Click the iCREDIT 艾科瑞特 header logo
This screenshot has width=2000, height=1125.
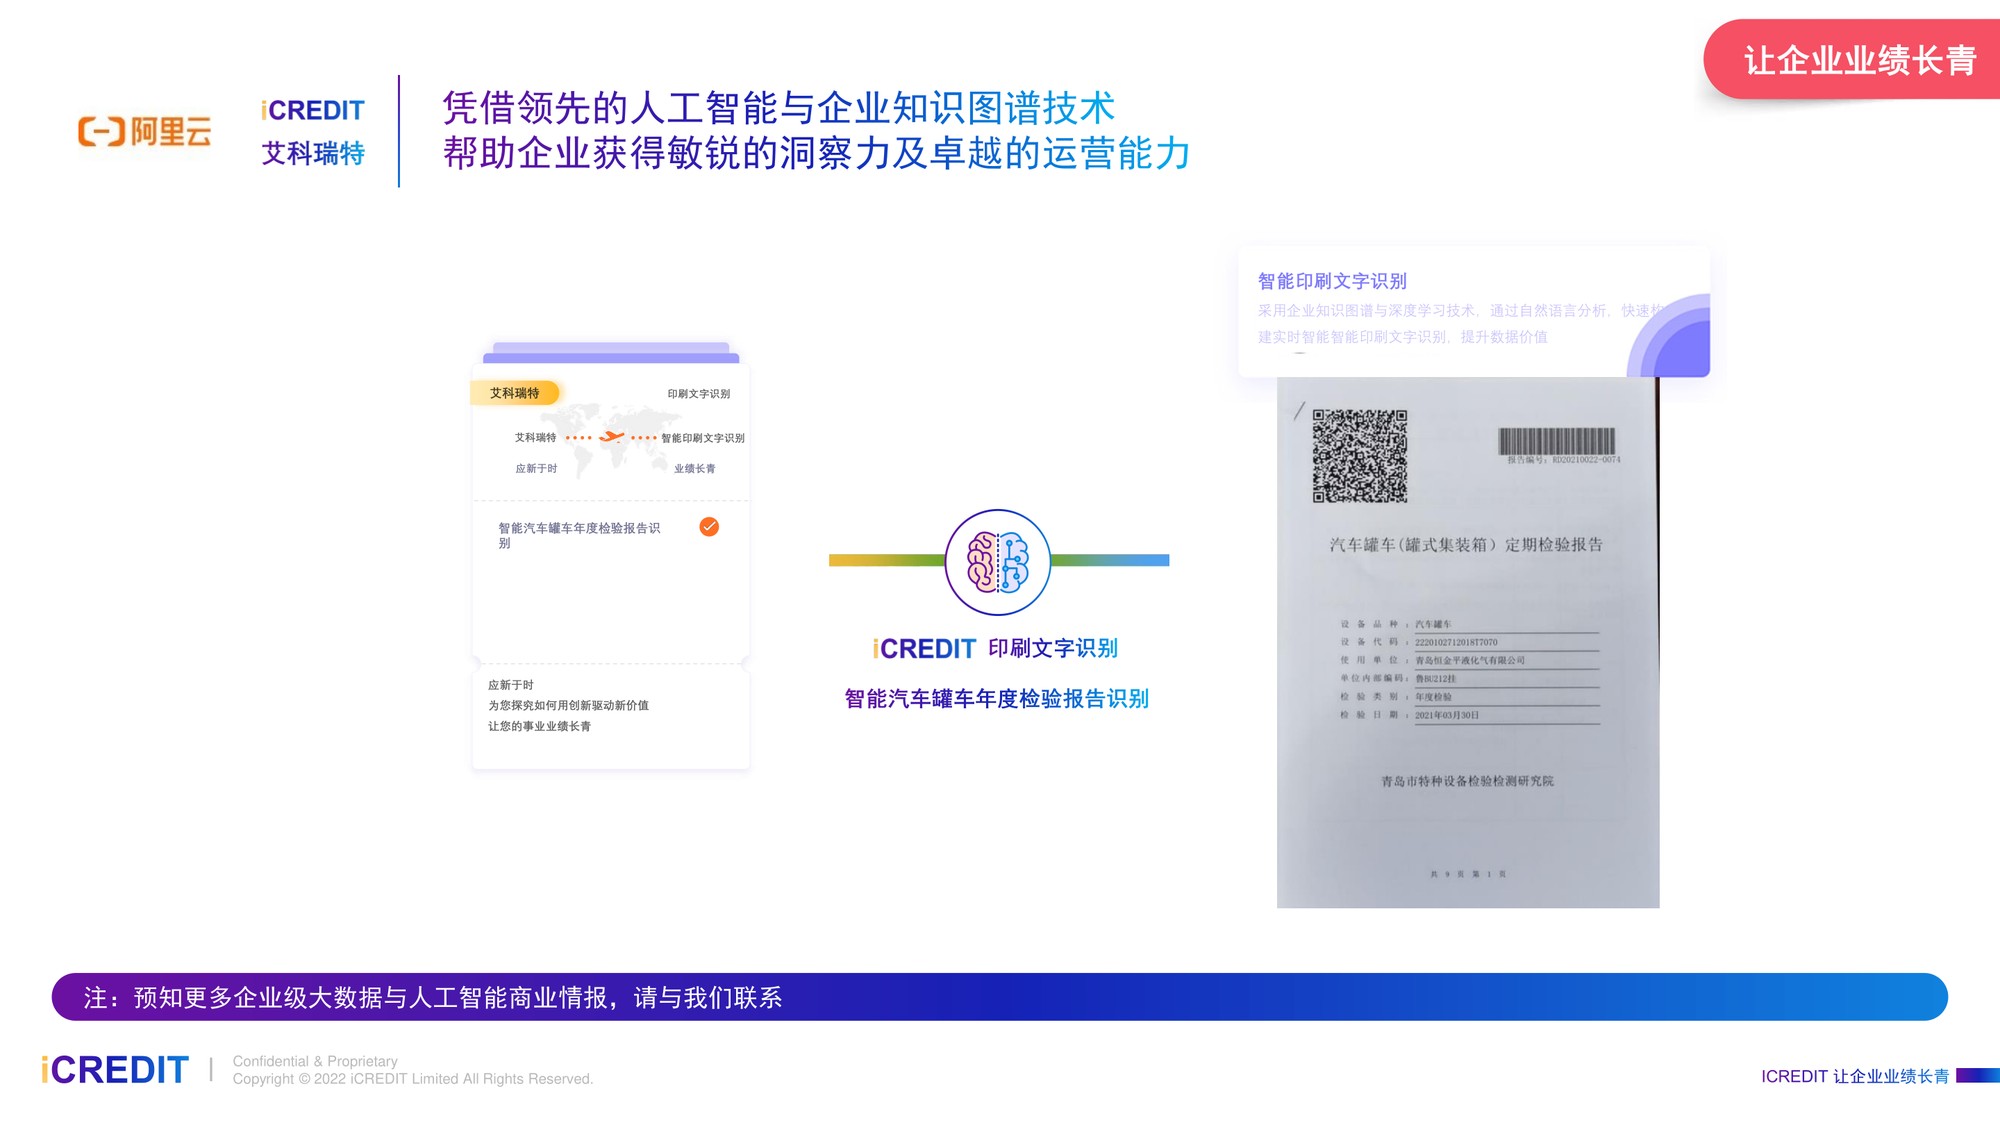313,132
